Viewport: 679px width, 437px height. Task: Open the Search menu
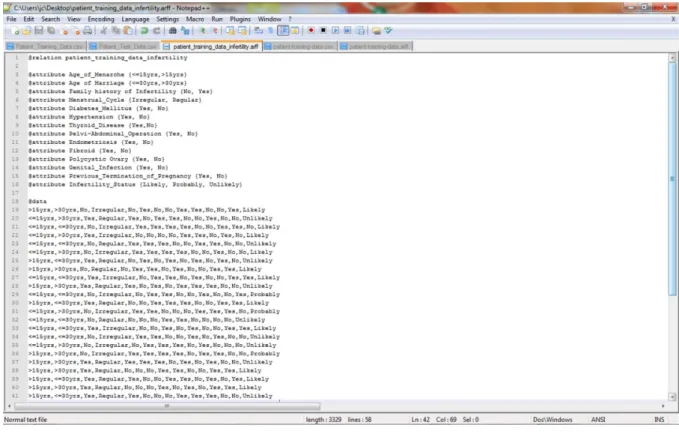click(x=51, y=19)
